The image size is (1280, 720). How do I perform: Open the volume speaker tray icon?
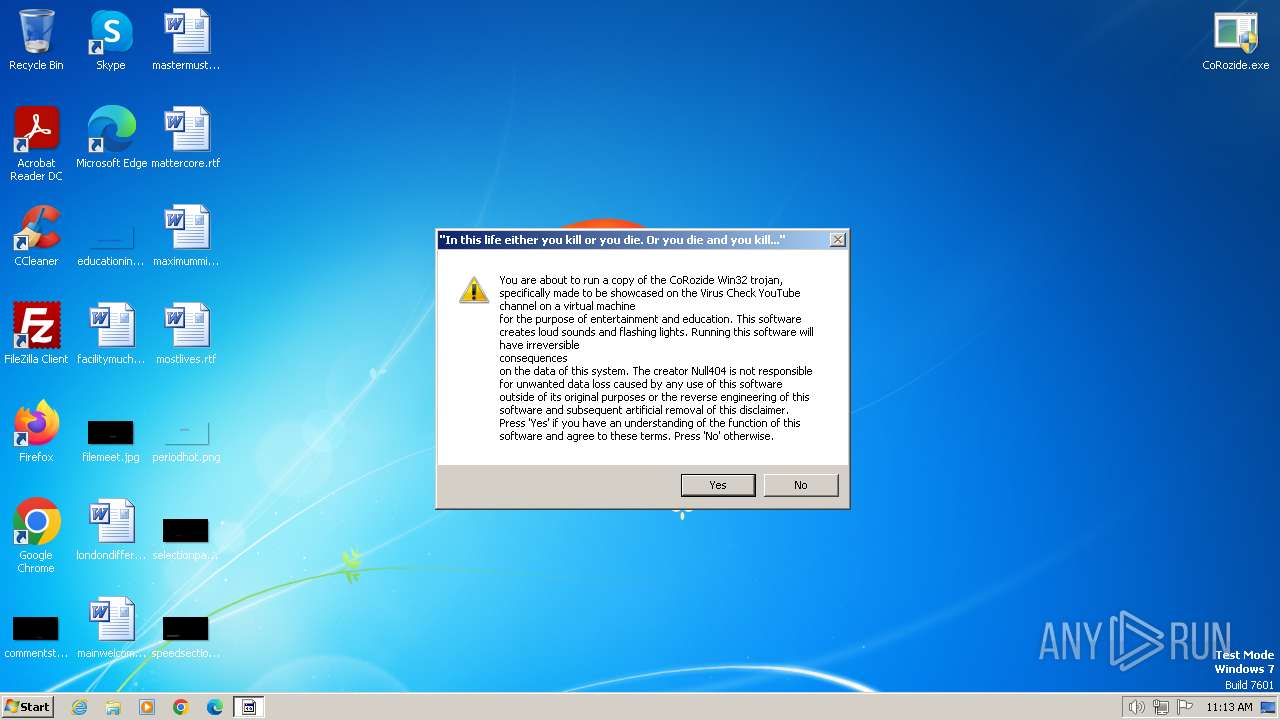pyautogui.click(x=1136, y=707)
